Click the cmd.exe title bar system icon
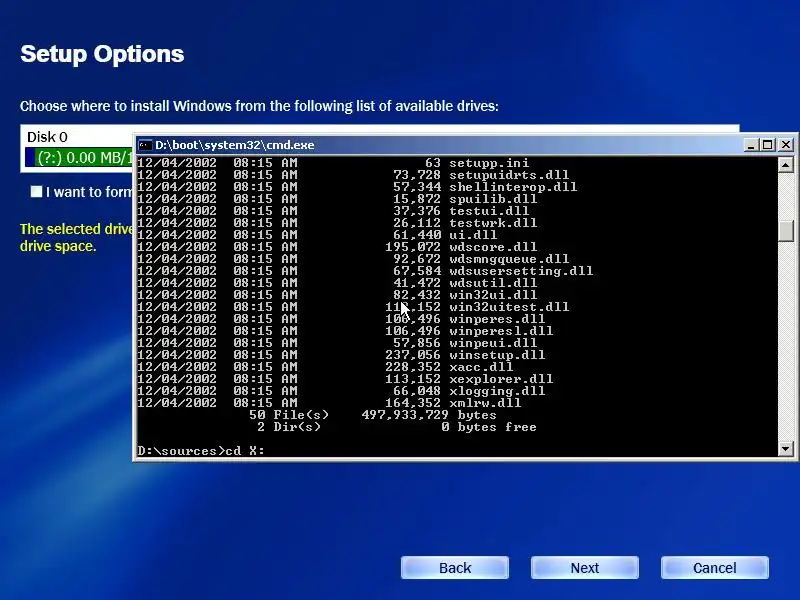This screenshot has width=800, height=600. pyautogui.click(x=145, y=145)
